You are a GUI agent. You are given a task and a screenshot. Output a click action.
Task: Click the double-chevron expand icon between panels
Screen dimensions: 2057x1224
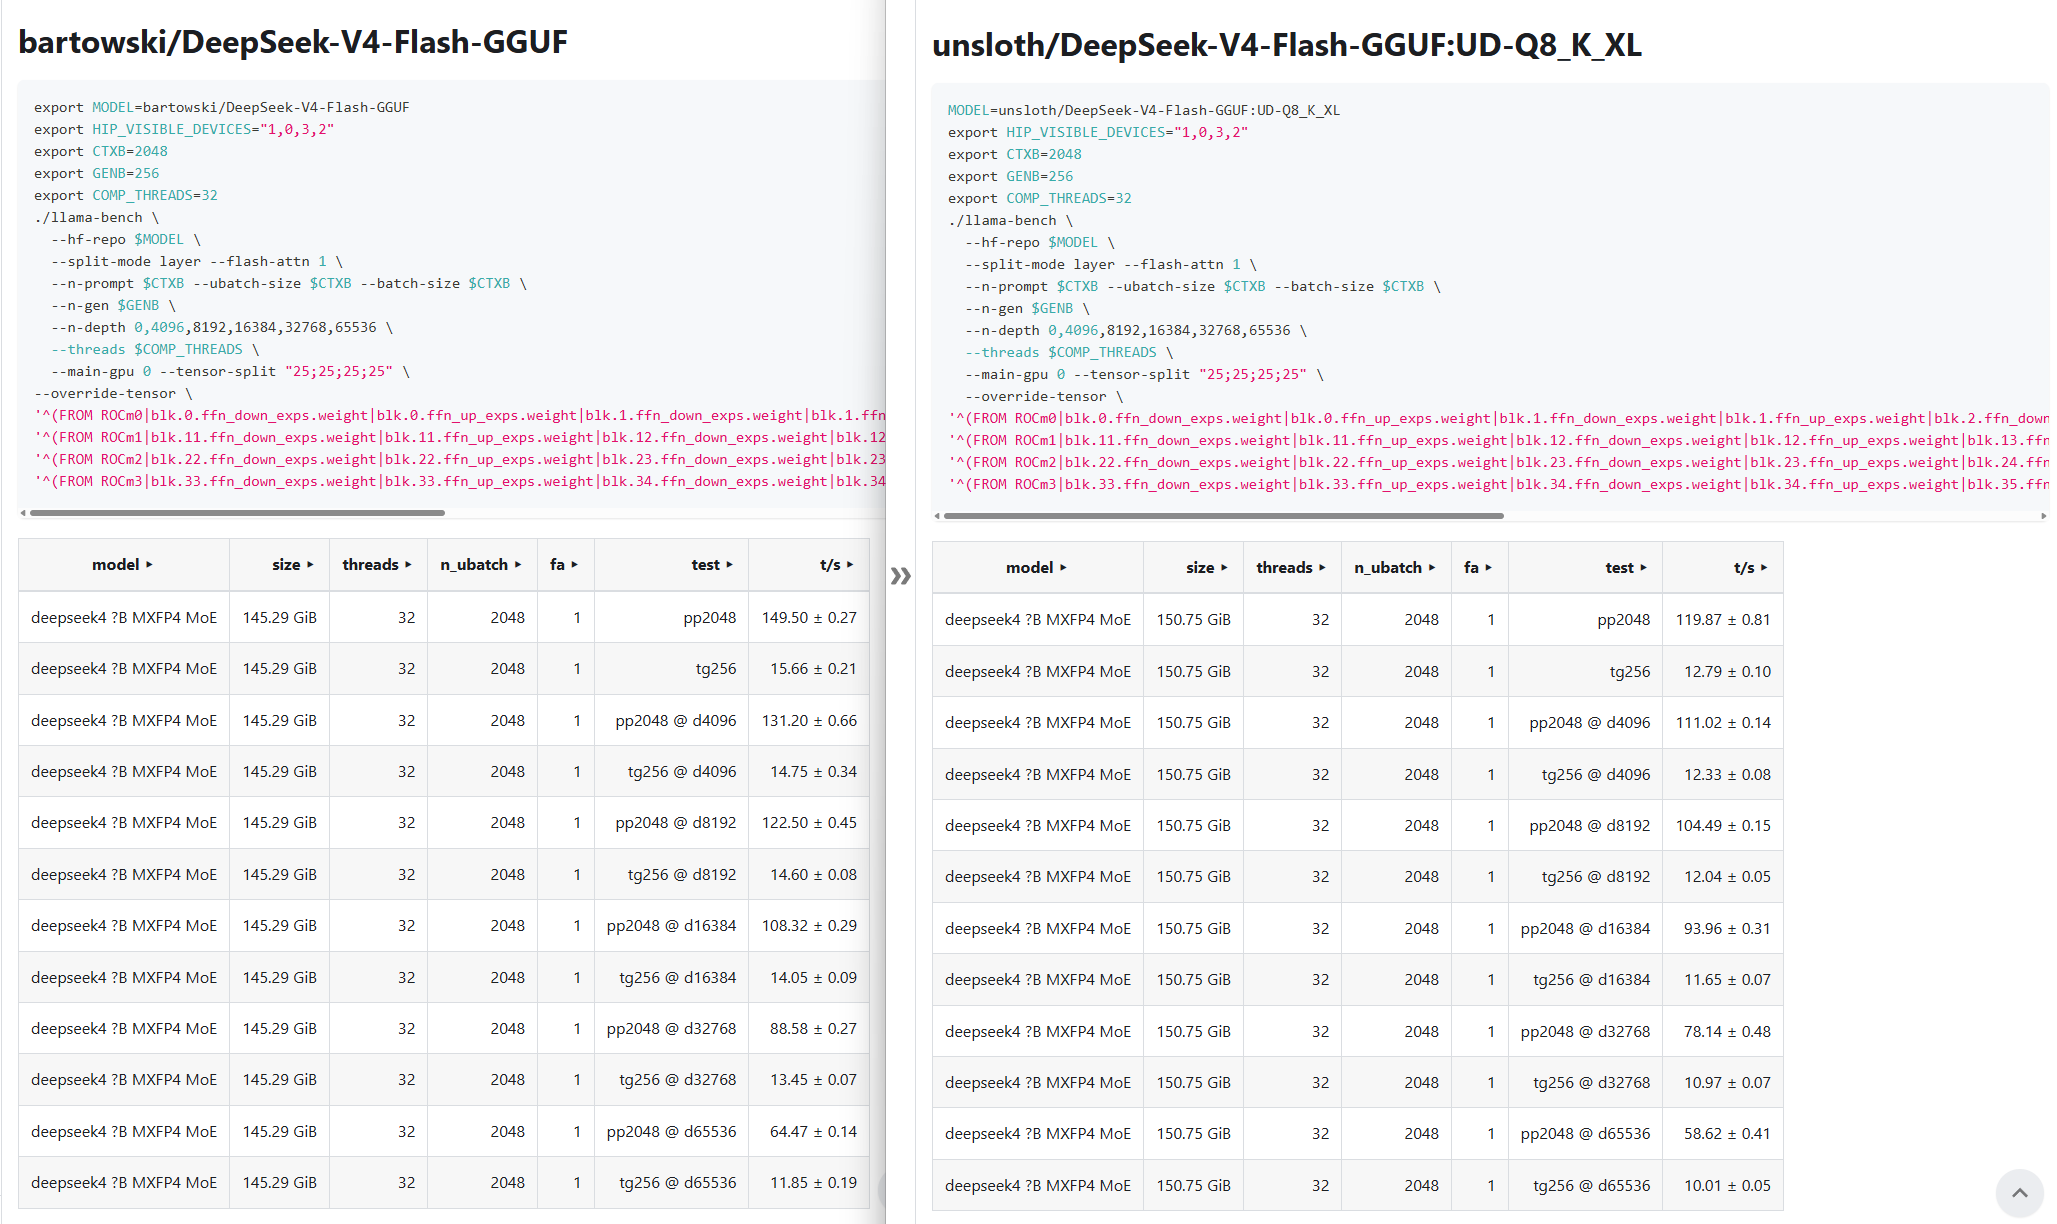(x=900, y=575)
